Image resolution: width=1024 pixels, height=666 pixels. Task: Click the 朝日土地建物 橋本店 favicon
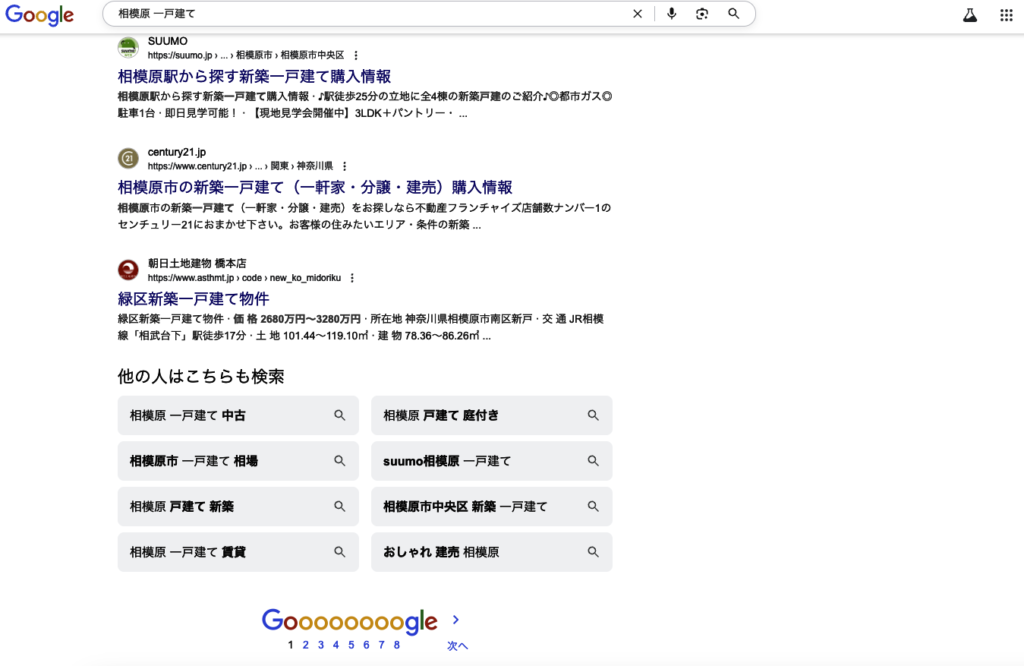[x=128, y=270]
